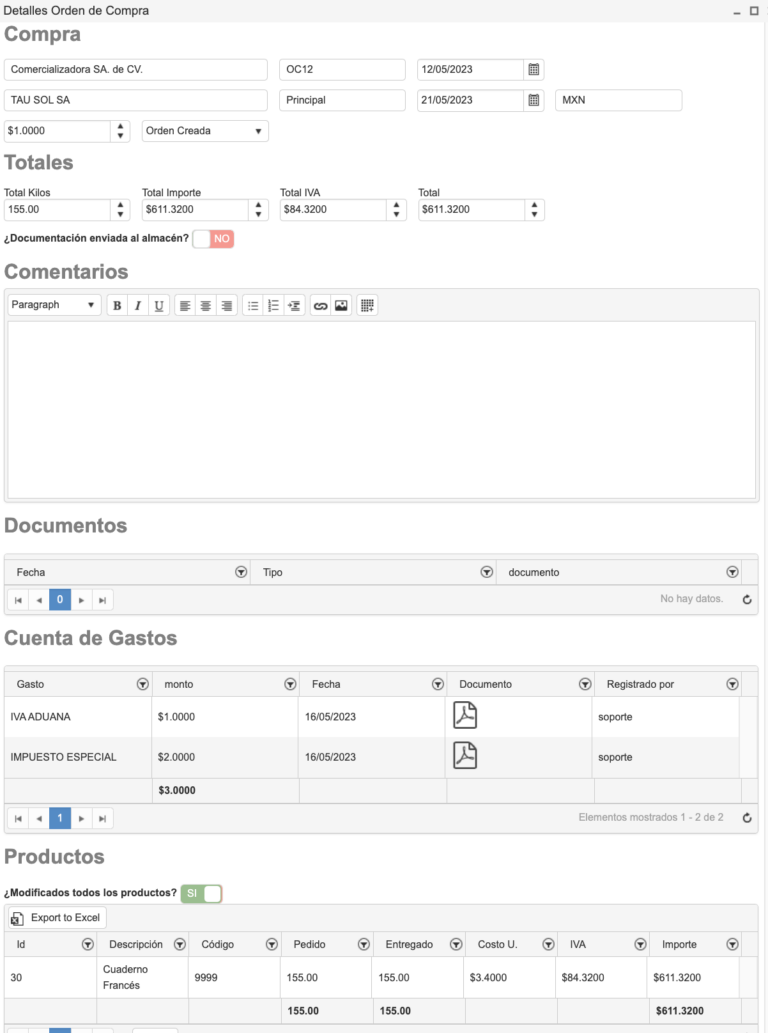This screenshot has width=768, height=1033.
Task: Toggle Modificados todos los productos switch
Action: click(202, 893)
